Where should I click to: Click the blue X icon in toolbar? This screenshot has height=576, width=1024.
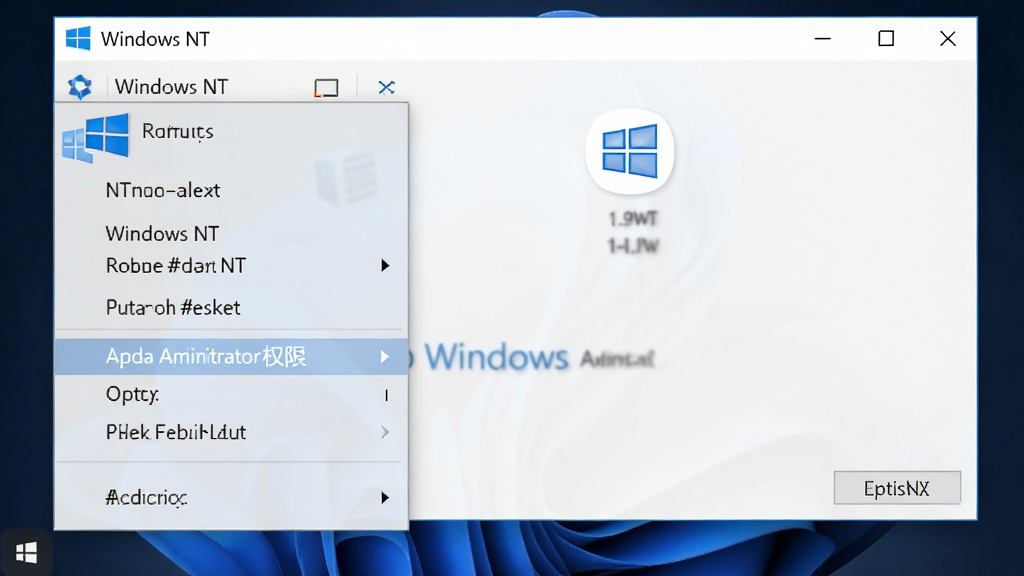[x=386, y=87]
